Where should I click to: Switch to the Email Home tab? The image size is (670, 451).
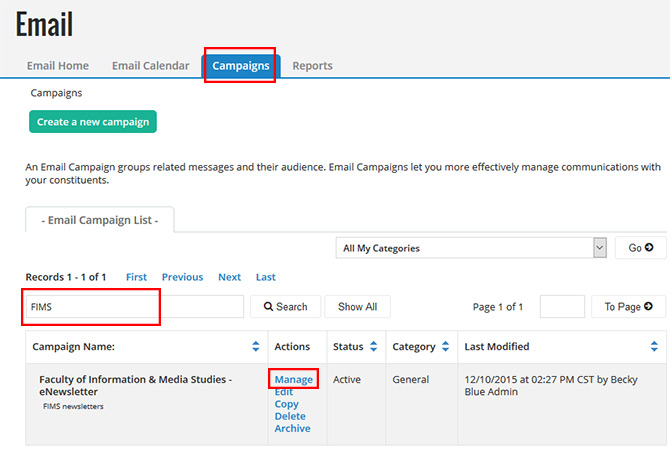(57, 66)
